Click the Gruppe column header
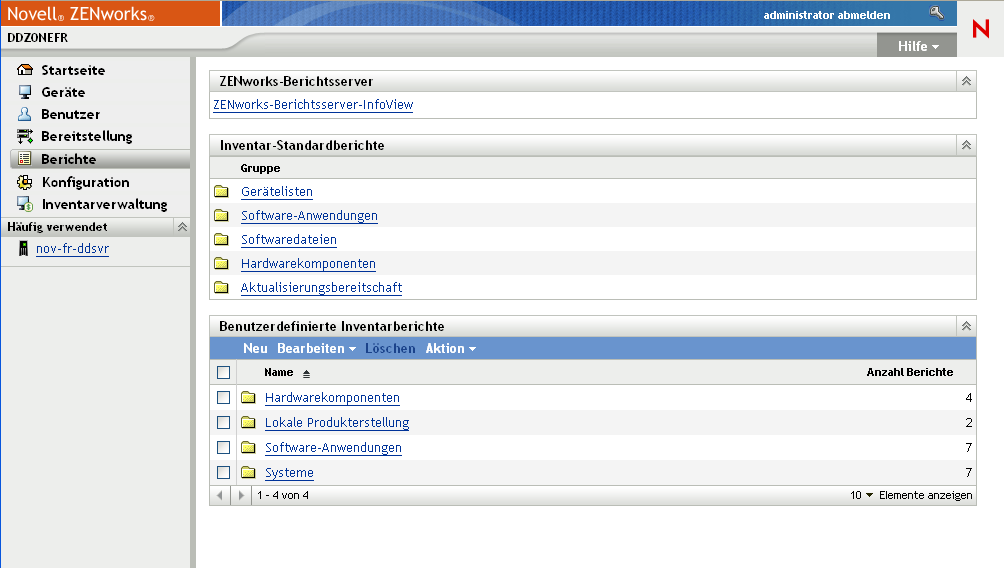The image size is (1004, 568). (260, 168)
